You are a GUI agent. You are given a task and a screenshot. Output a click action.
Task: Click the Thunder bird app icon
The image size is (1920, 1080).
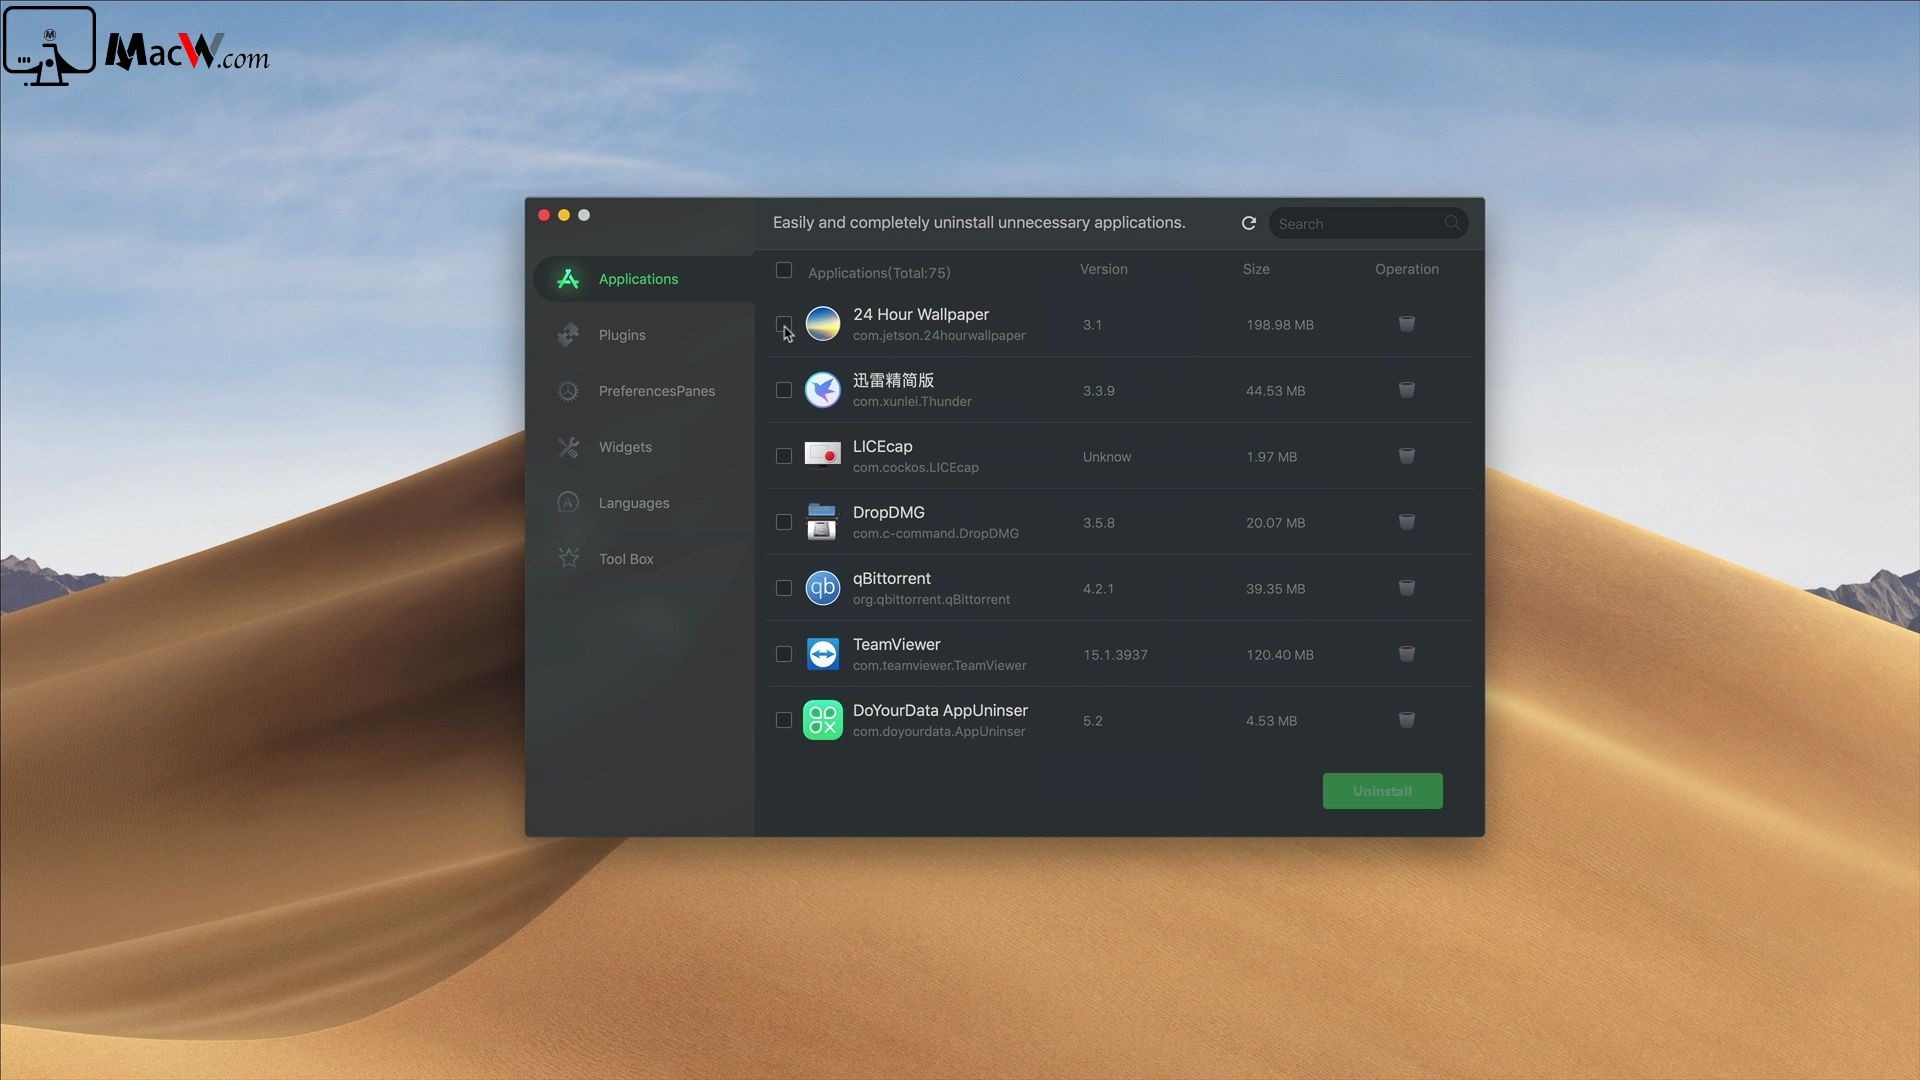click(823, 390)
